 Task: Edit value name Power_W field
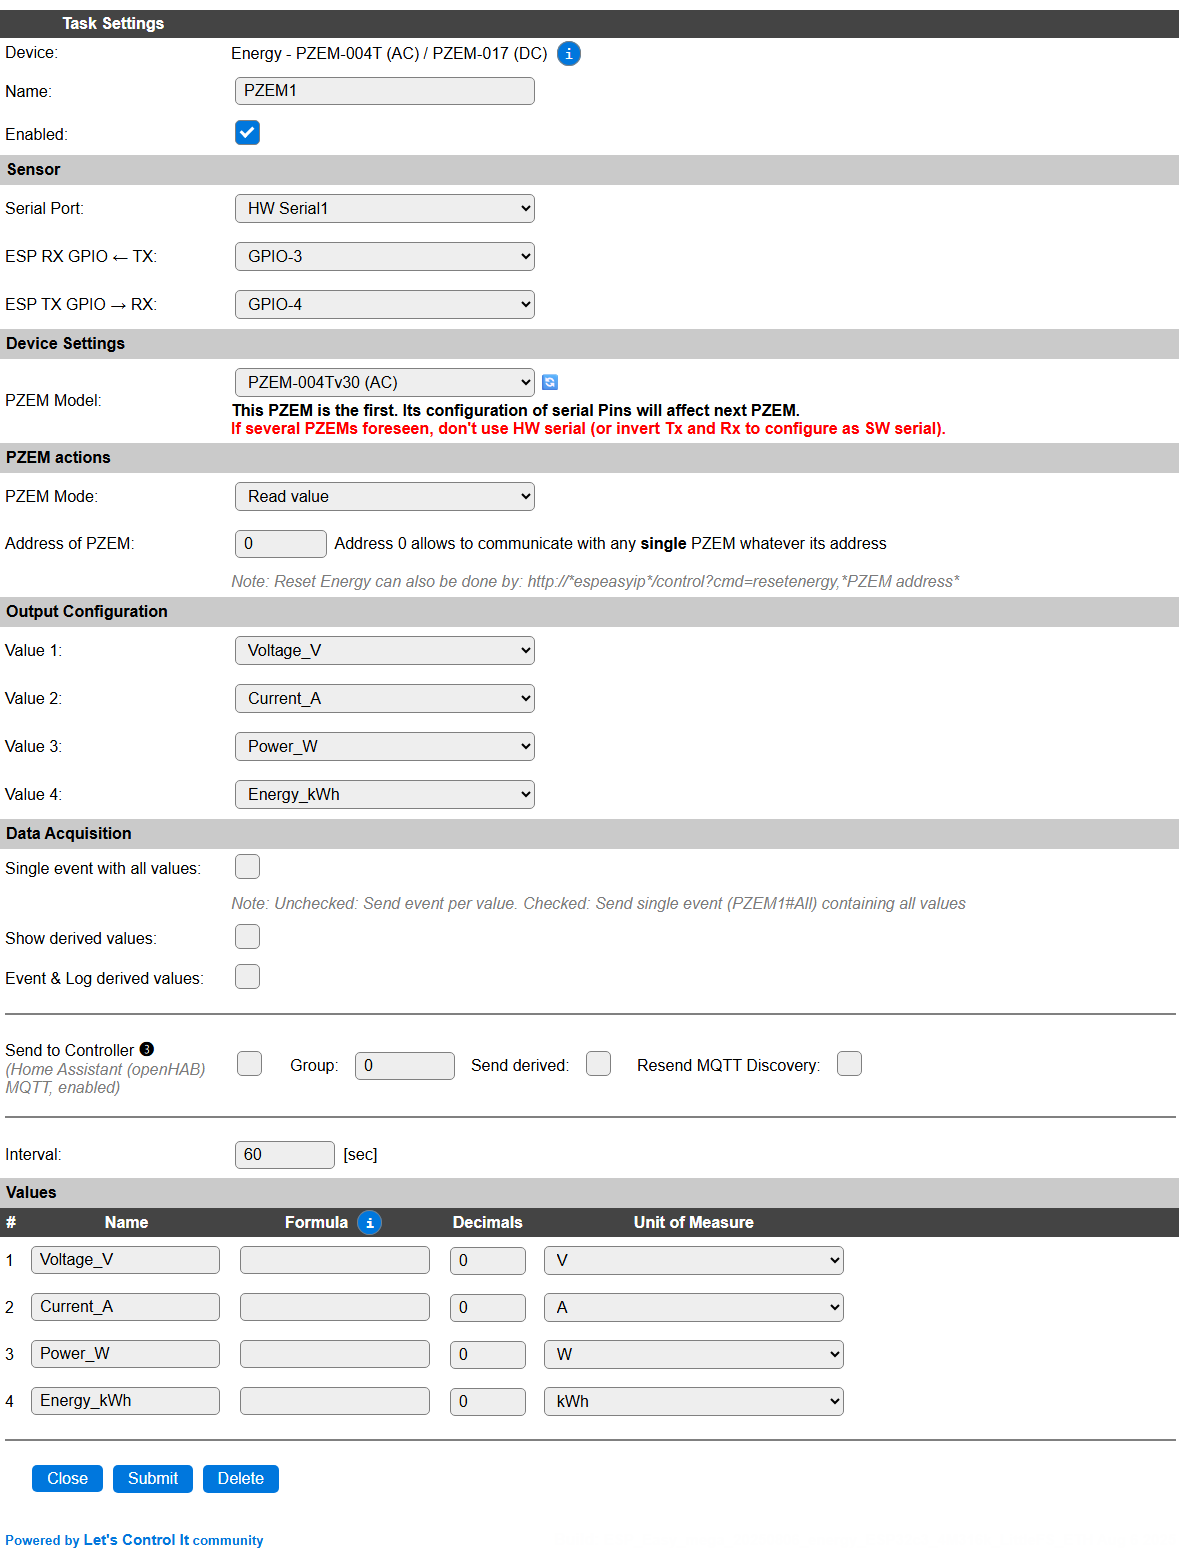click(125, 1353)
